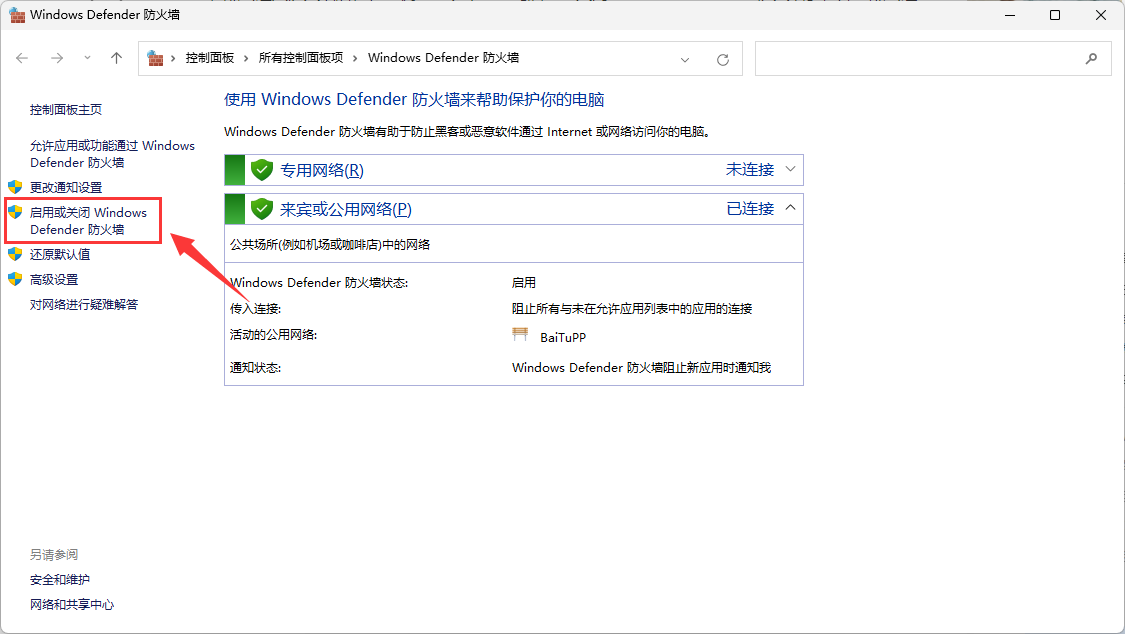Click 启用 firewall status value
Image resolution: width=1125 pixels, height=634 pixels.
pos(524,283)
